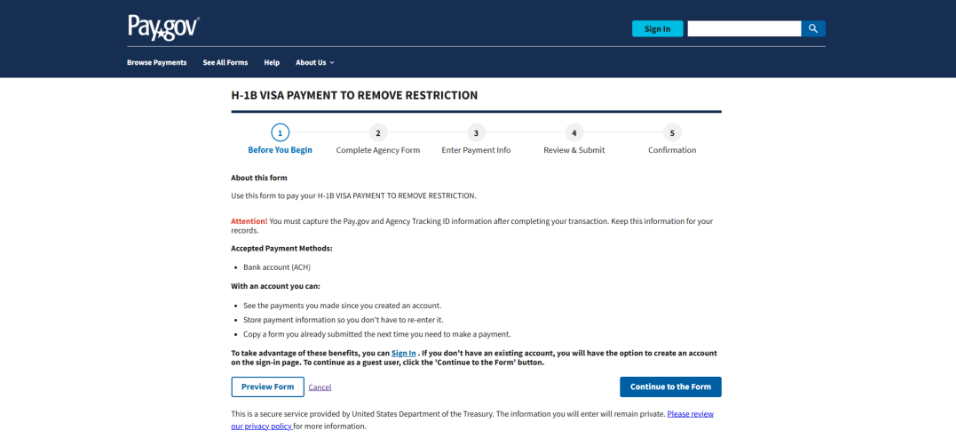Click the About Us chevron arrow
This screenshot has height=445, width=956.
pyautogui.click(x=332, y=62)
